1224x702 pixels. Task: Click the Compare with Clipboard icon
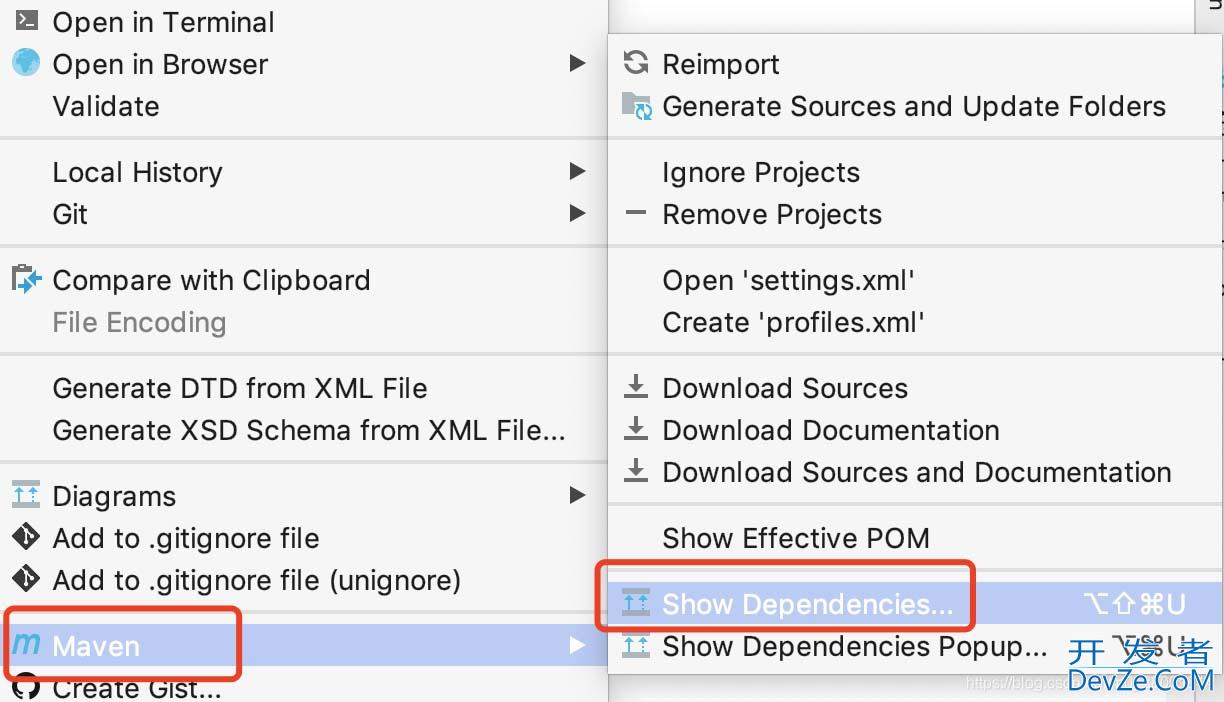[x=26, y=280]
